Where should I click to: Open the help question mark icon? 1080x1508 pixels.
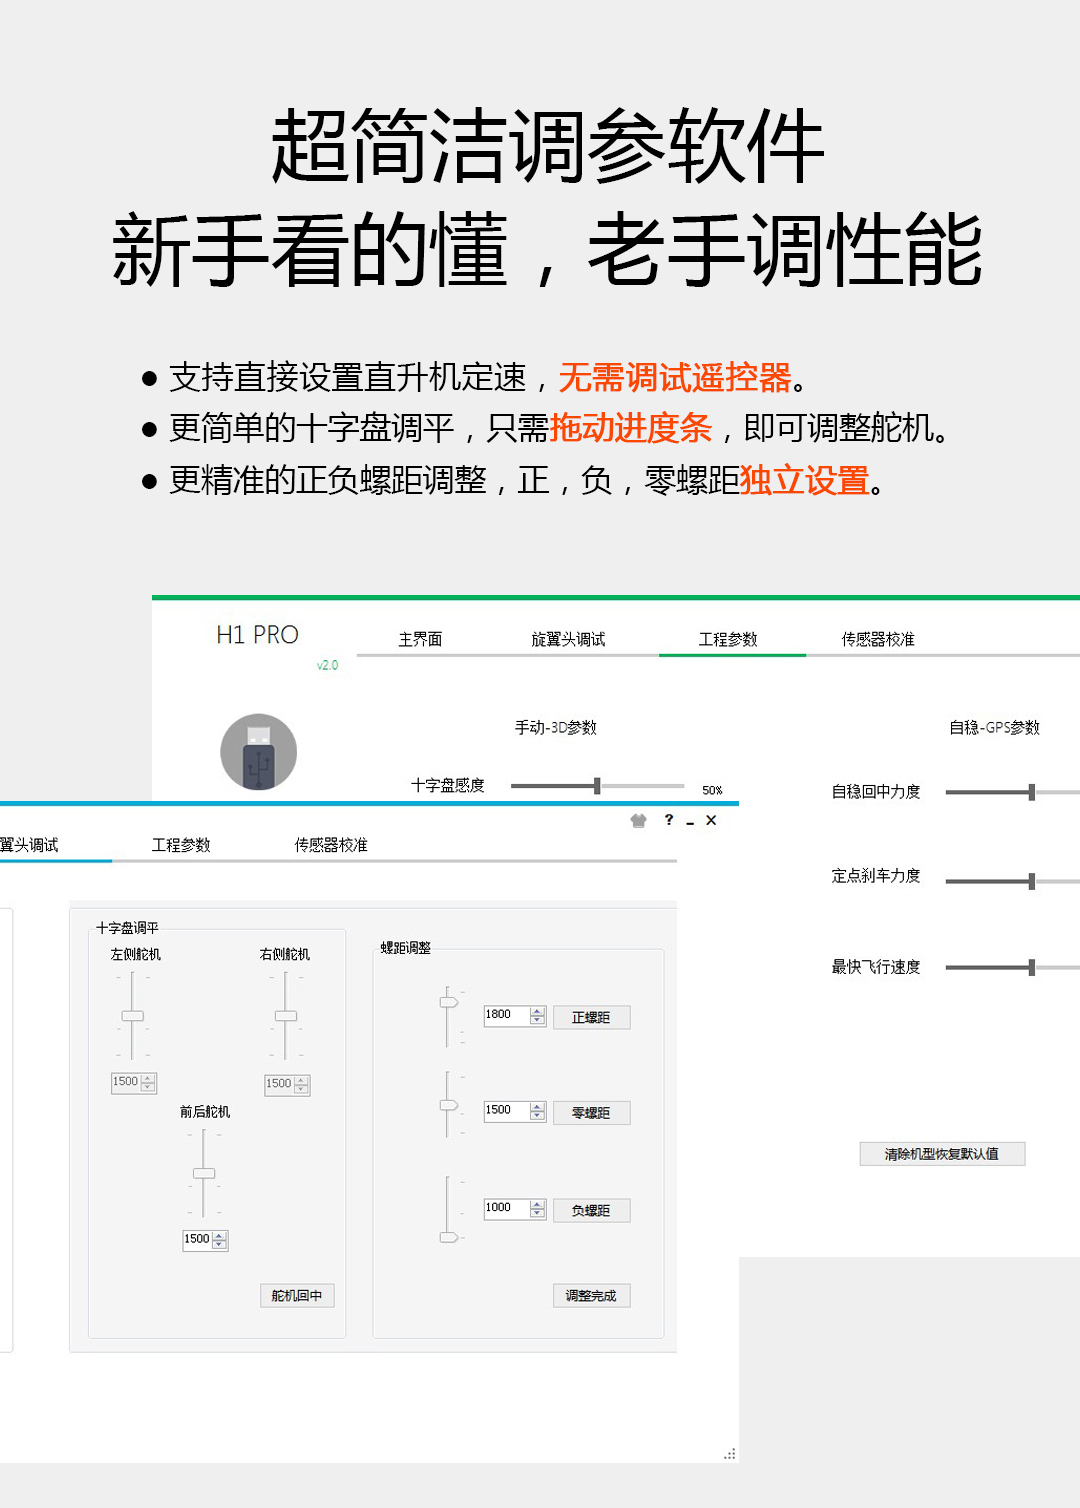pyautogui.click(x=669, y=820)
